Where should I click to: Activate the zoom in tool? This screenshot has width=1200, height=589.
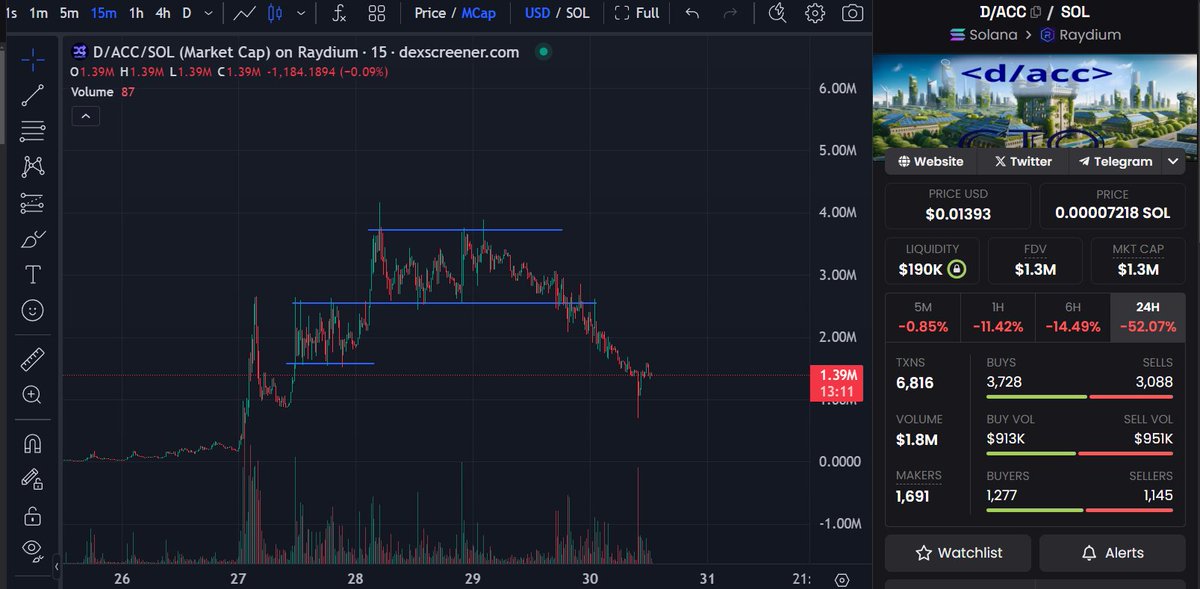(x=32, y=394)
